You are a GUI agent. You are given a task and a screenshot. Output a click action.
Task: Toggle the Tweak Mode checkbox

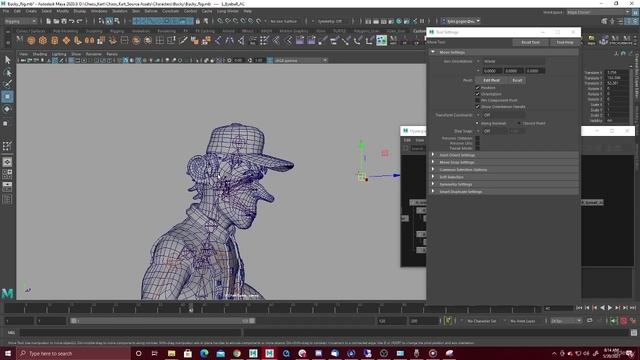click(x=478, y=148)
